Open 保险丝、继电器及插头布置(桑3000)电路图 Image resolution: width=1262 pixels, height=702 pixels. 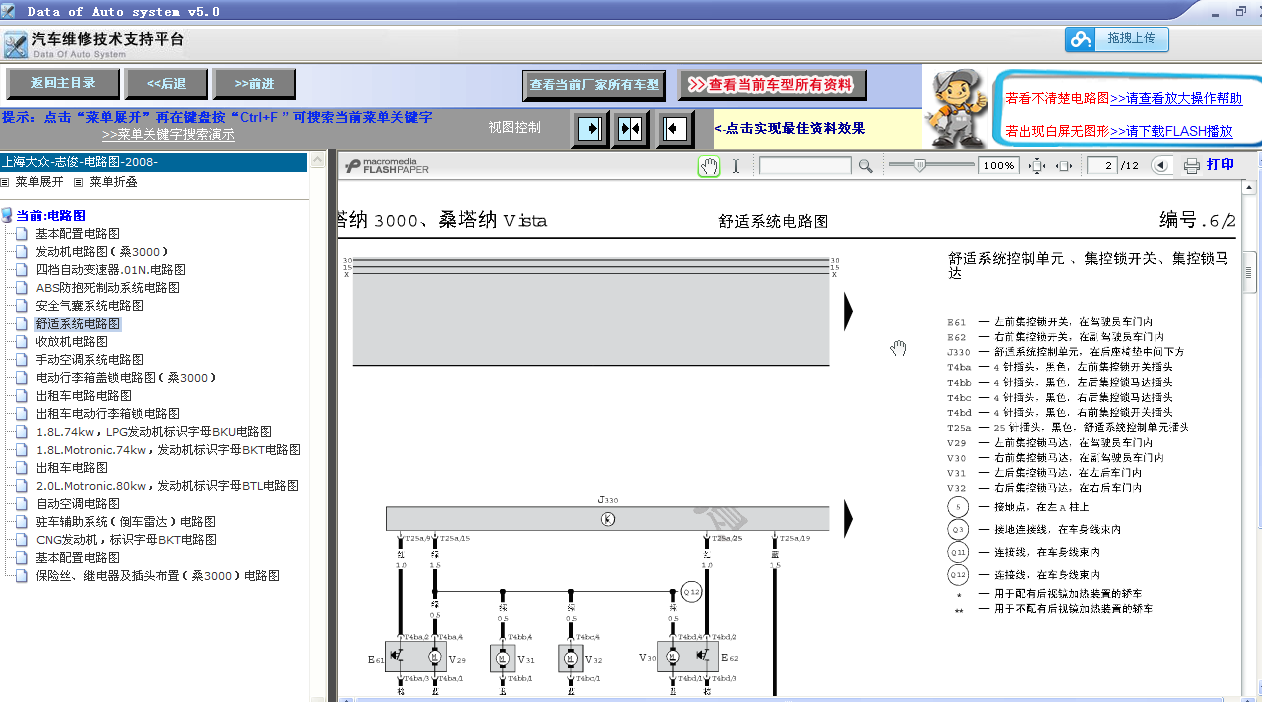(157, 576)
